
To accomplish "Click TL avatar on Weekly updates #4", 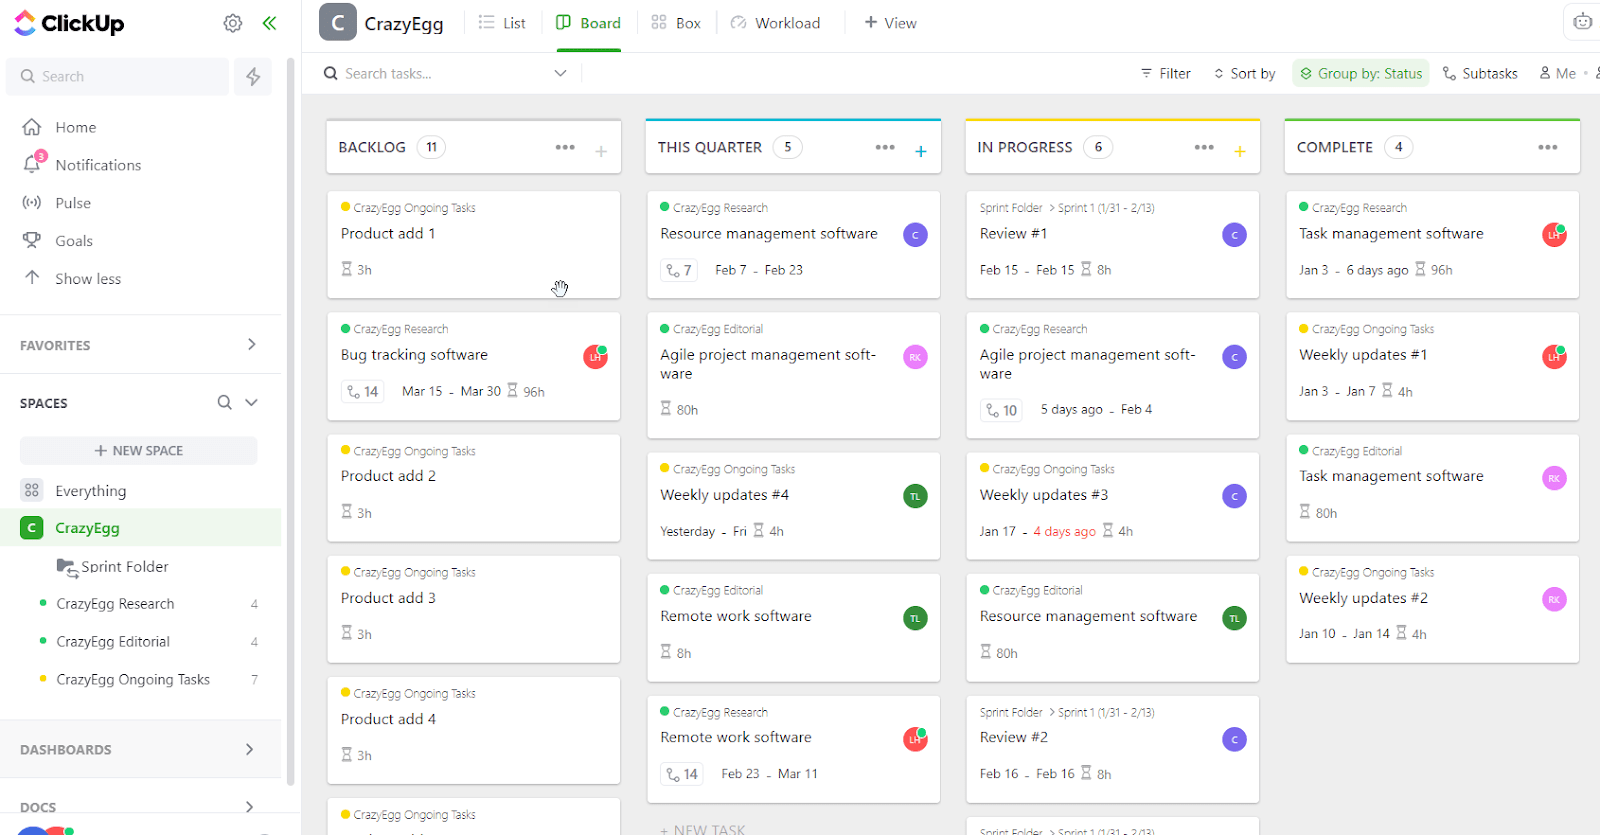I will coord(915,496).
